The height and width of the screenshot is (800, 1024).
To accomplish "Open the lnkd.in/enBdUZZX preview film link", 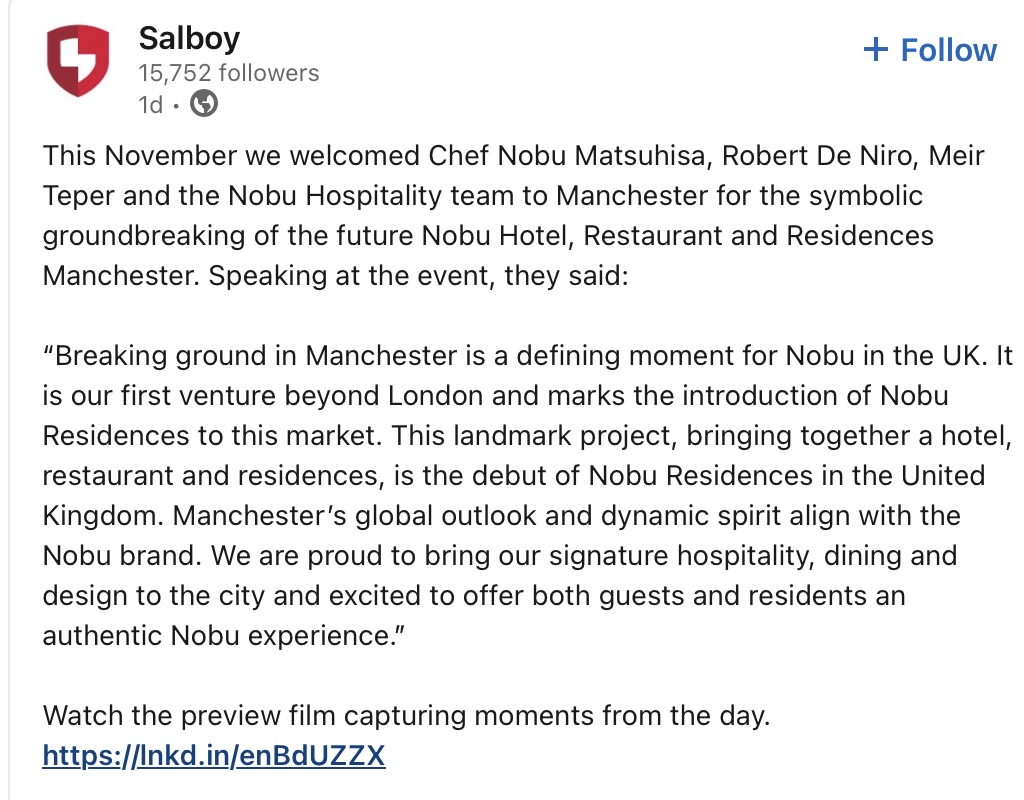I will click(213, 755).
